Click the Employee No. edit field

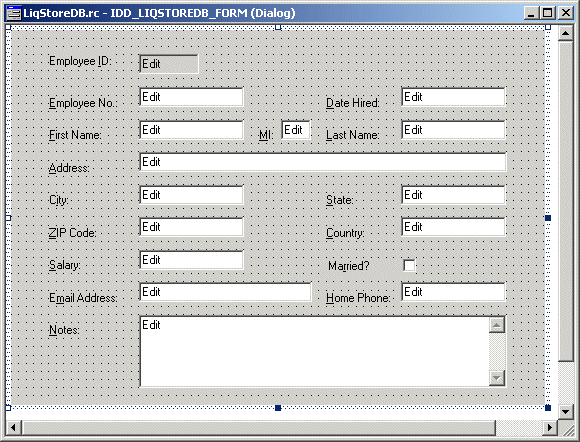click(x=191, y=97)
